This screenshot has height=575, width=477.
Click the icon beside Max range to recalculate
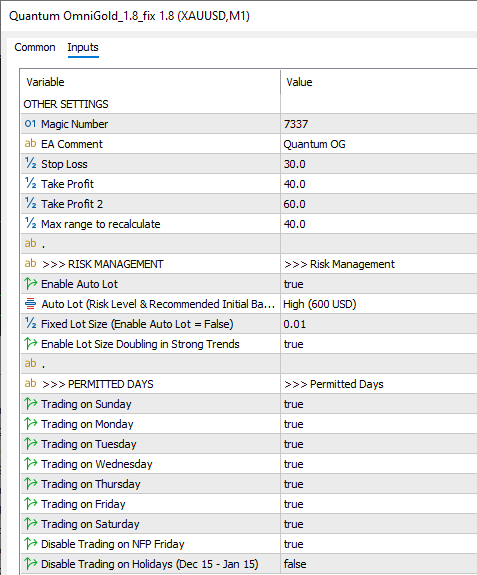[30, 223]
